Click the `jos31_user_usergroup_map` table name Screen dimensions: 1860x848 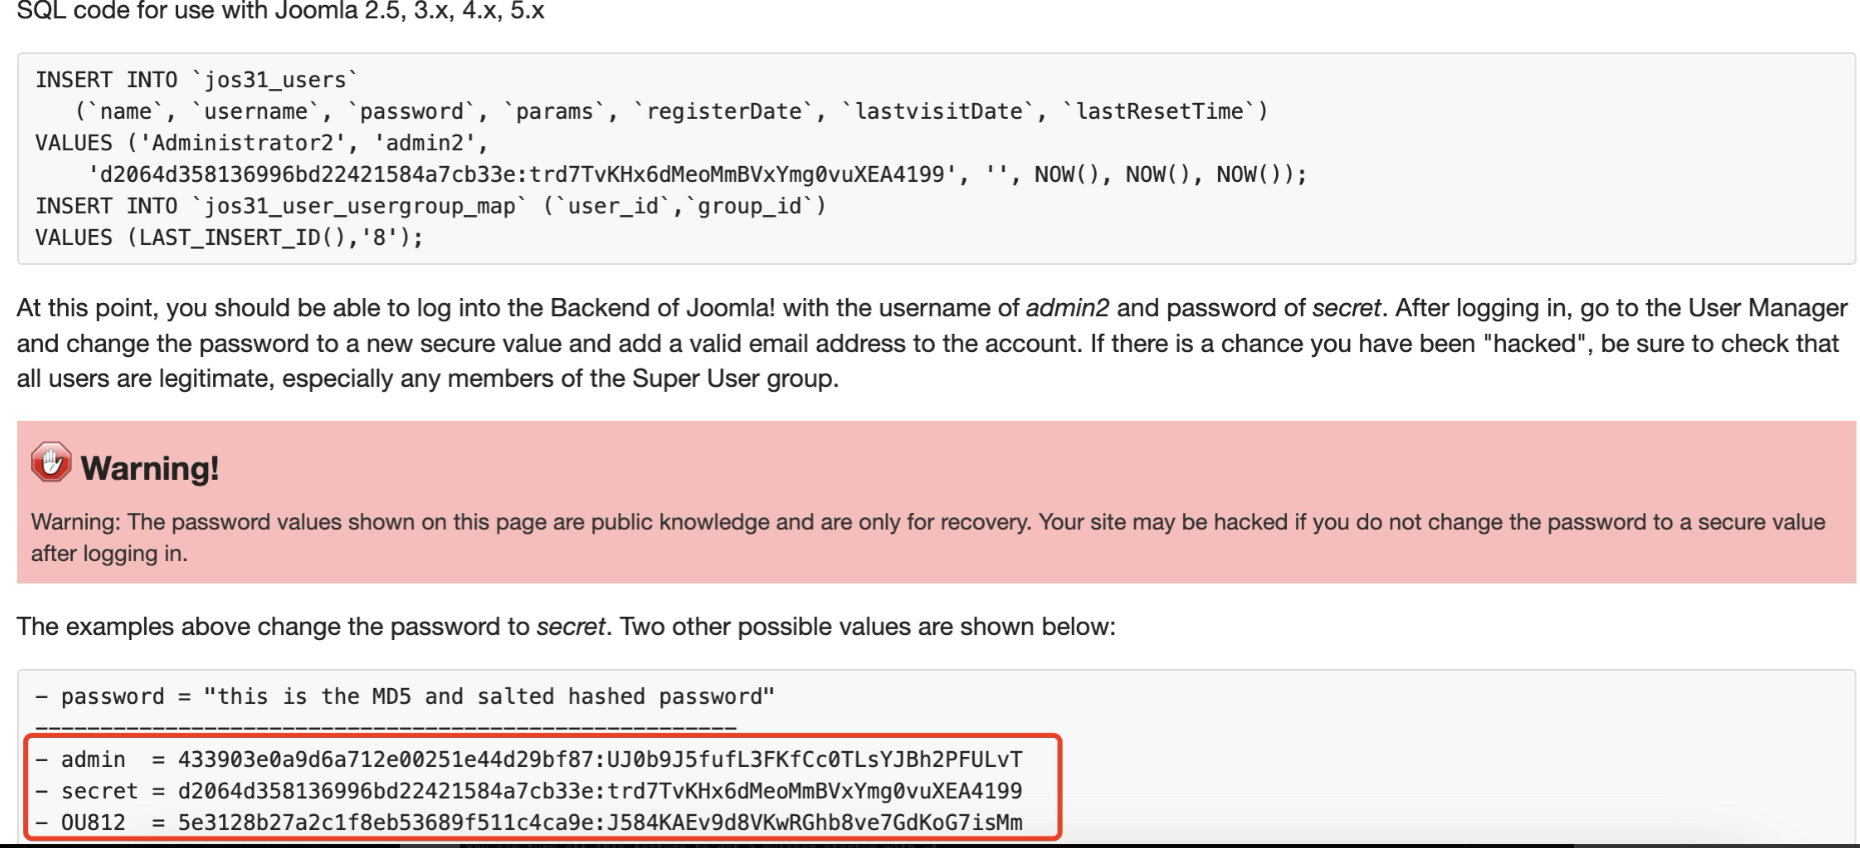[x=360, y=207]
